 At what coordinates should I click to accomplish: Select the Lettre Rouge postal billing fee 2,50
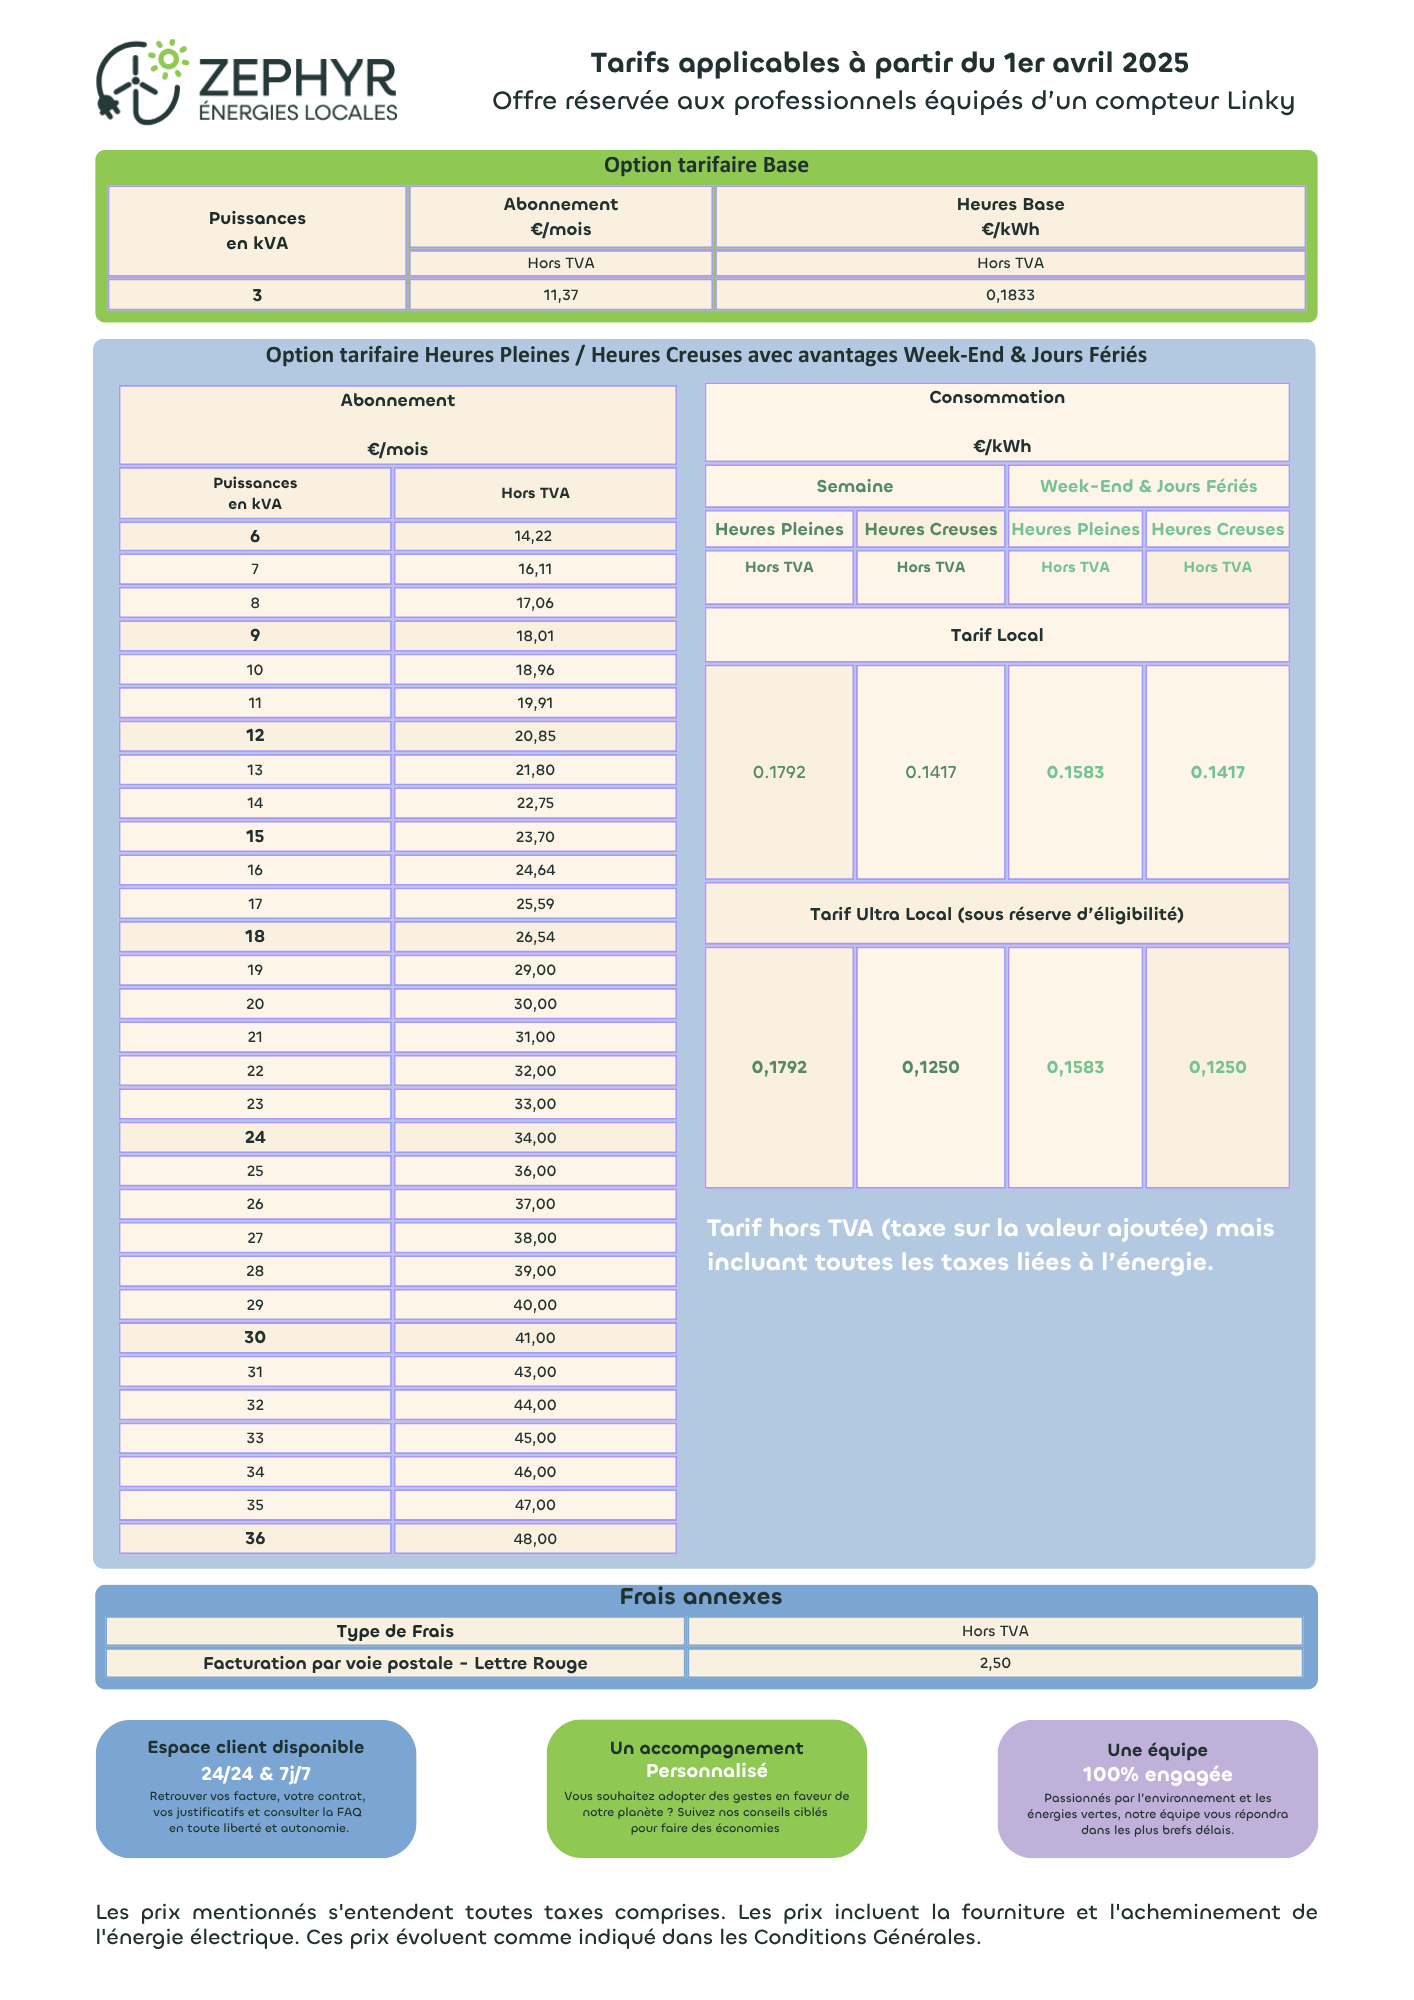[x=995, y=1663]
